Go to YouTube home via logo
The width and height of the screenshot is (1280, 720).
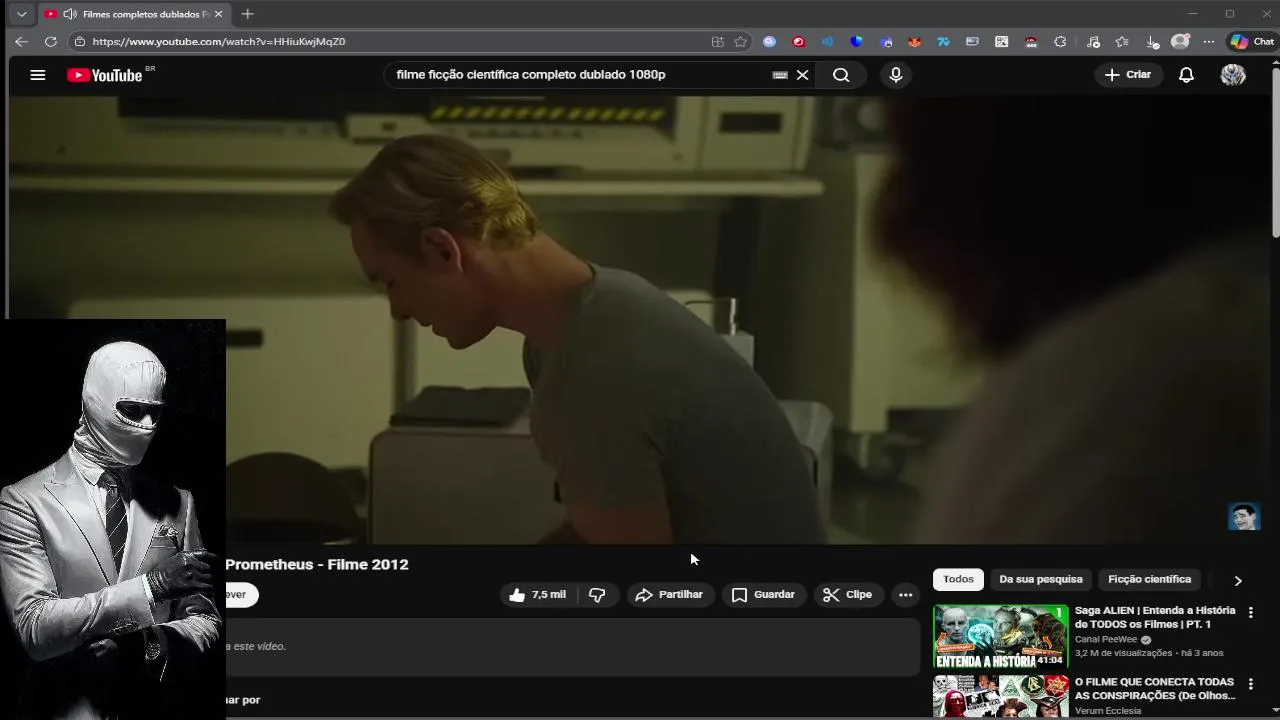[105, 75]
